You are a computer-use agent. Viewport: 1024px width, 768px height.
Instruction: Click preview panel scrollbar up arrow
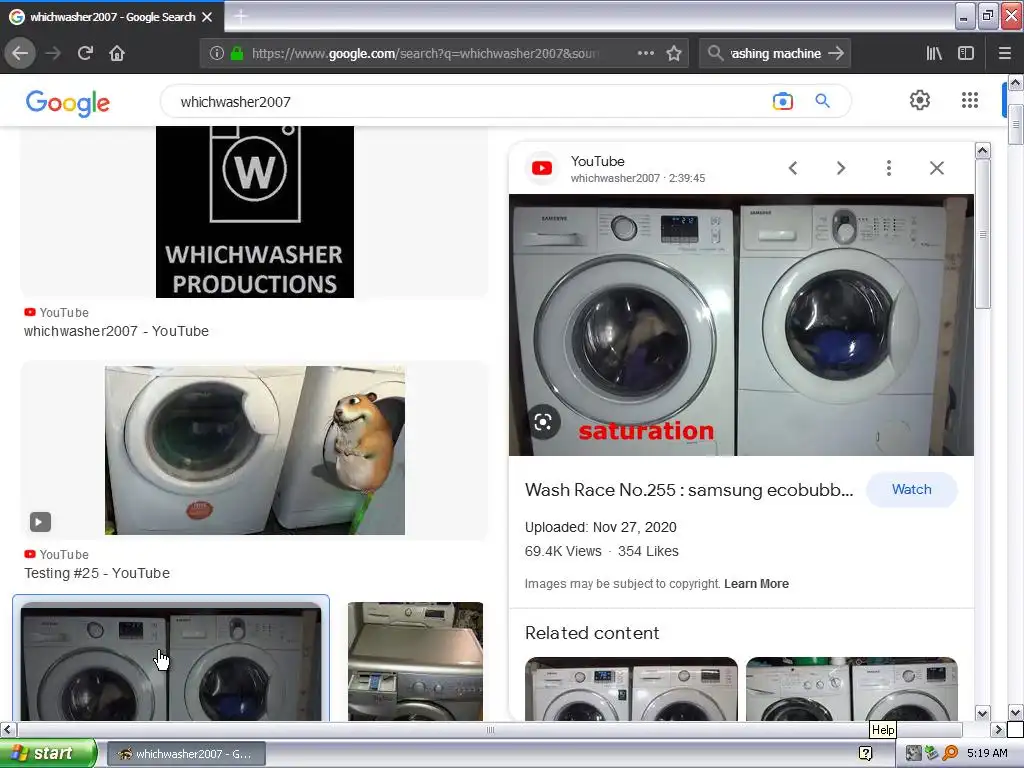click(982, 151)
